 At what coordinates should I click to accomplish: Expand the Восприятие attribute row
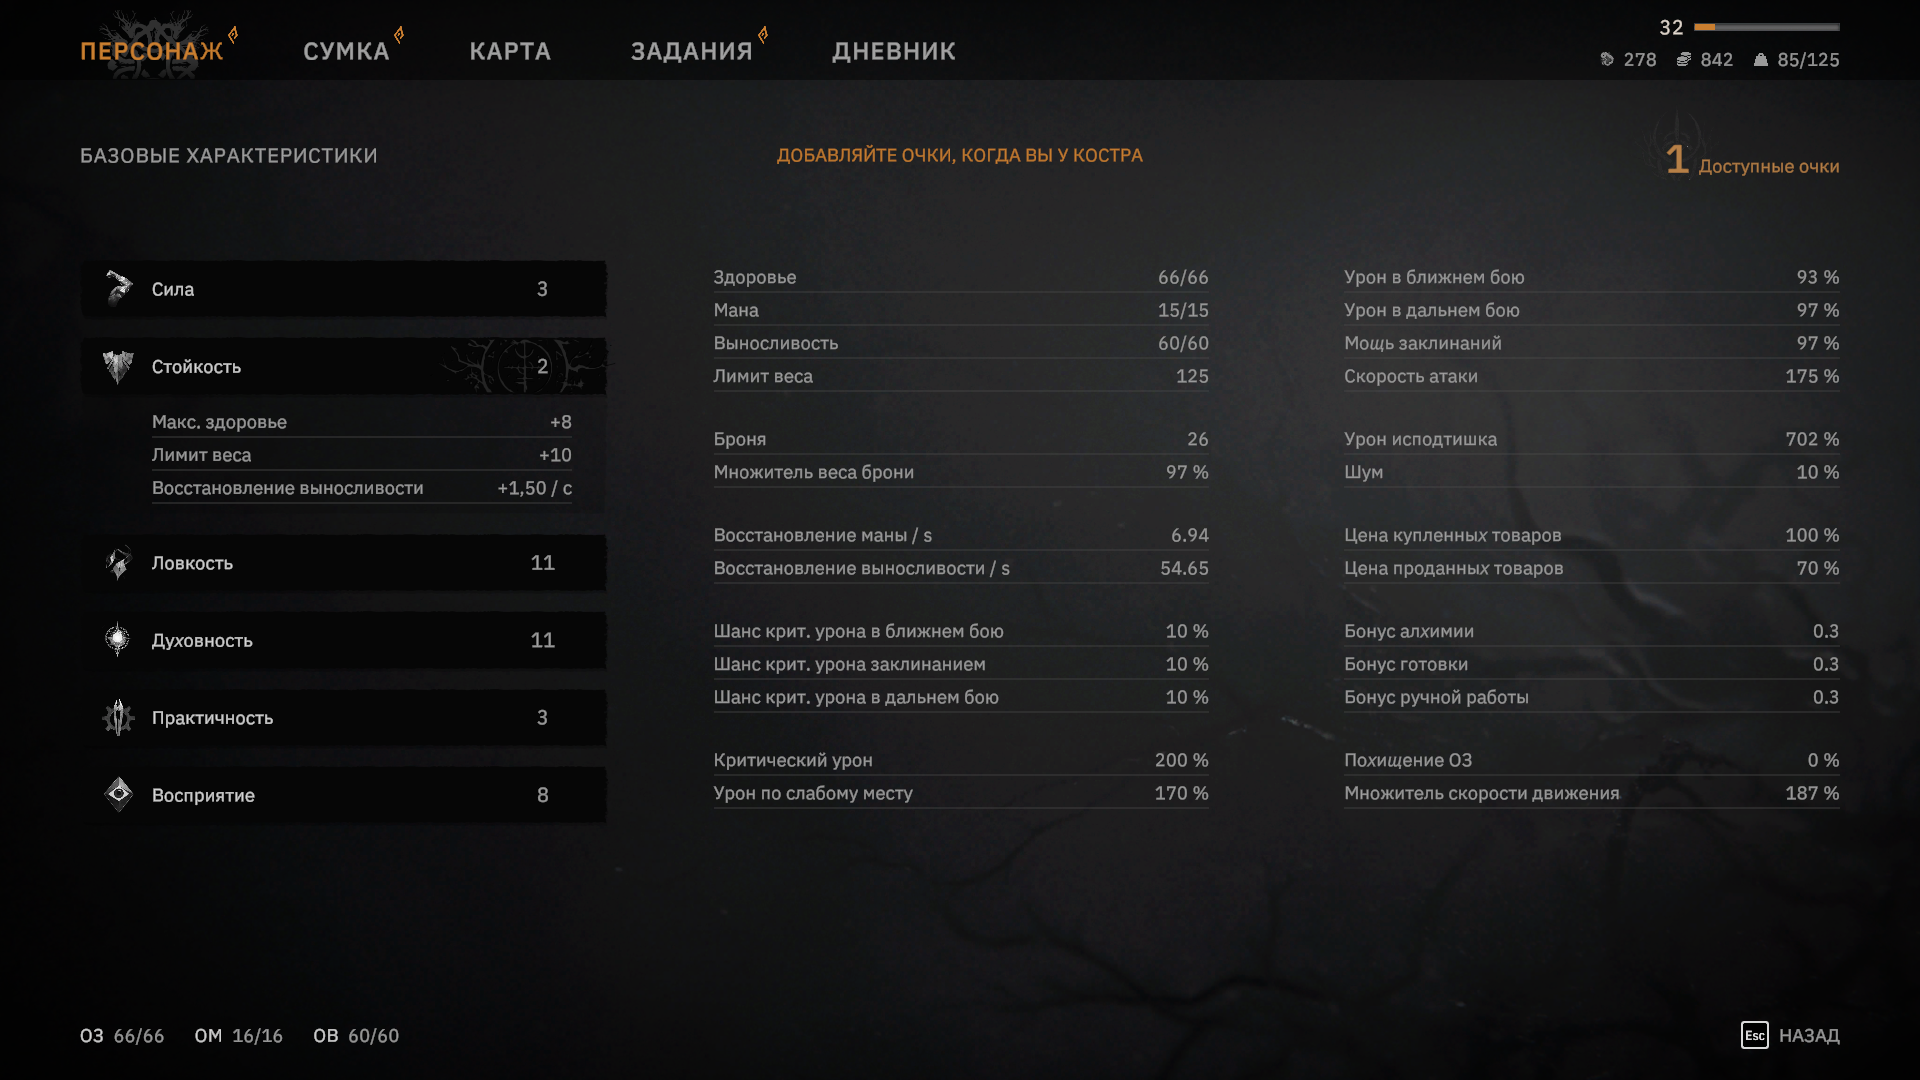tap(344, 795)
